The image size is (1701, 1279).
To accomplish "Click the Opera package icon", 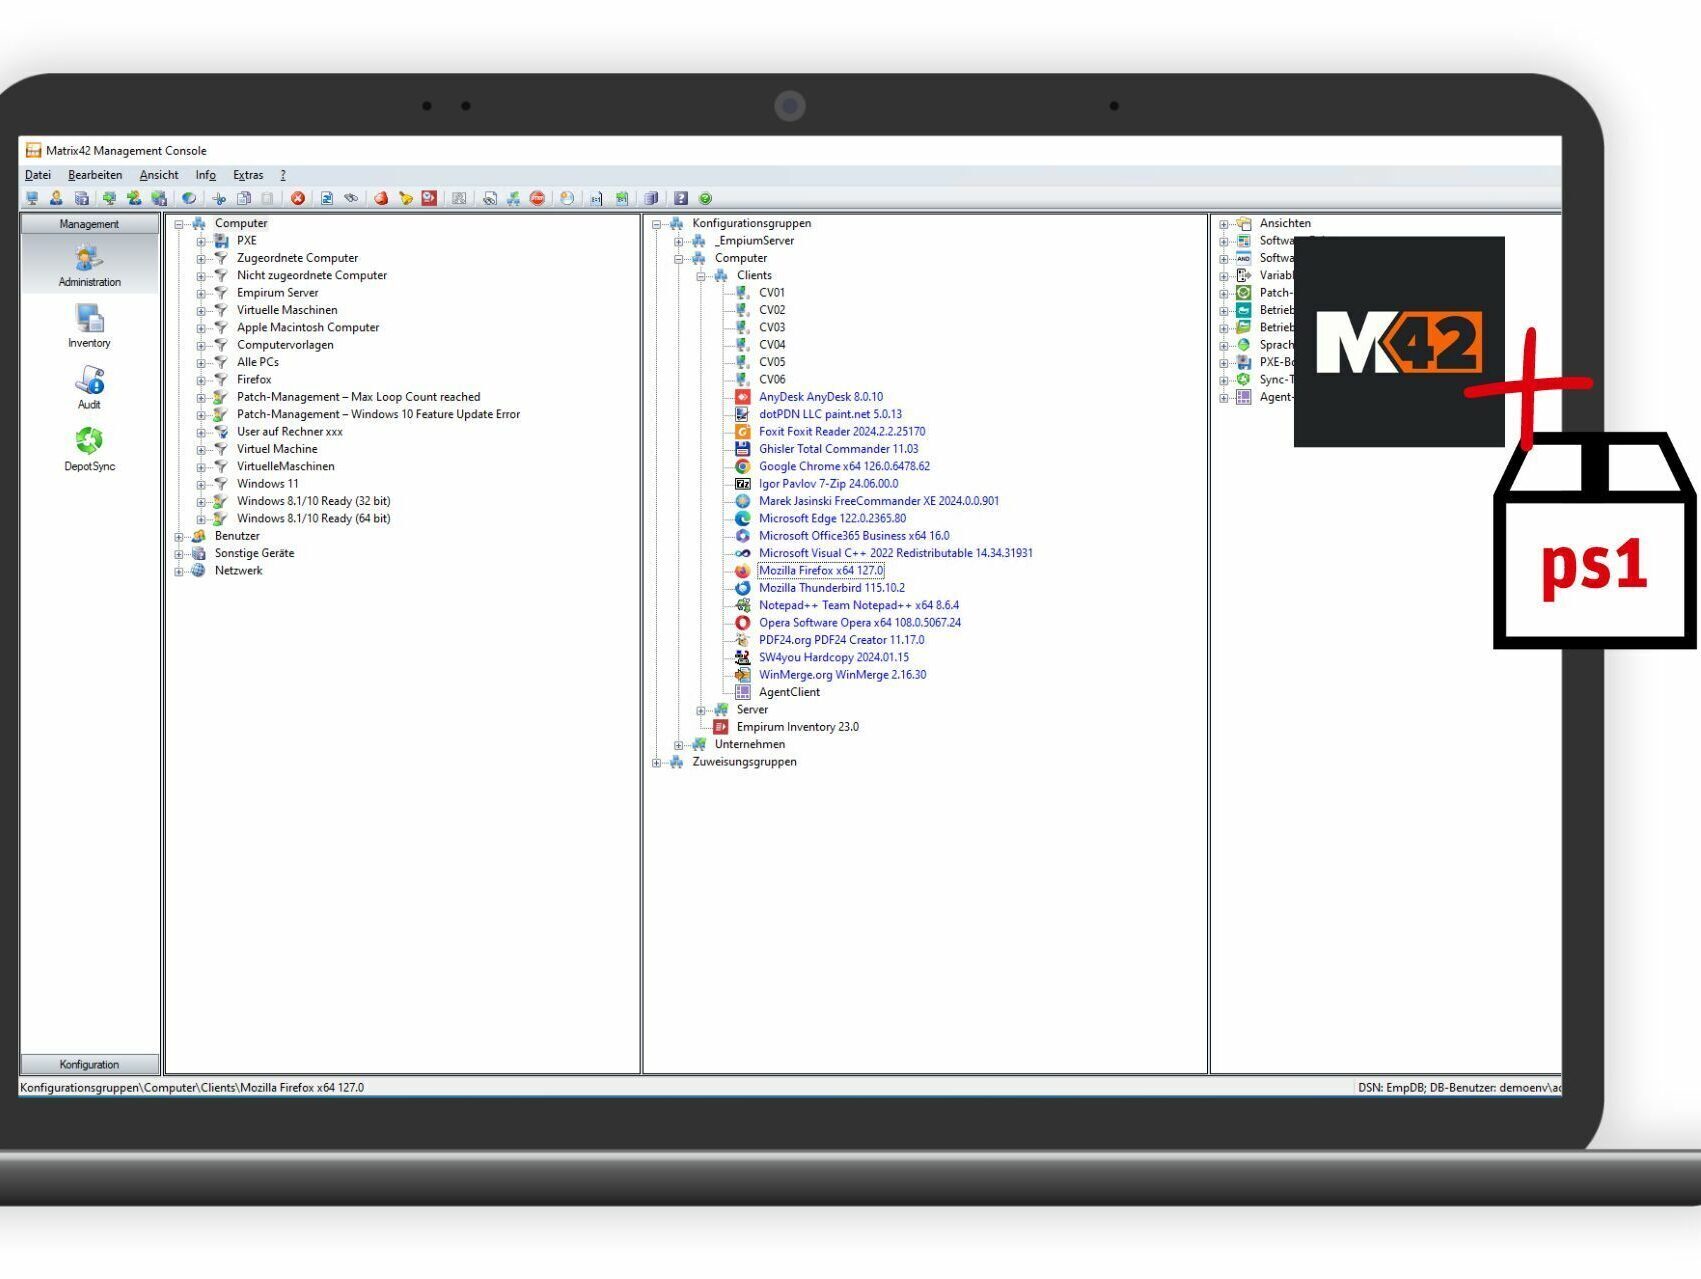I will [743, 623].
